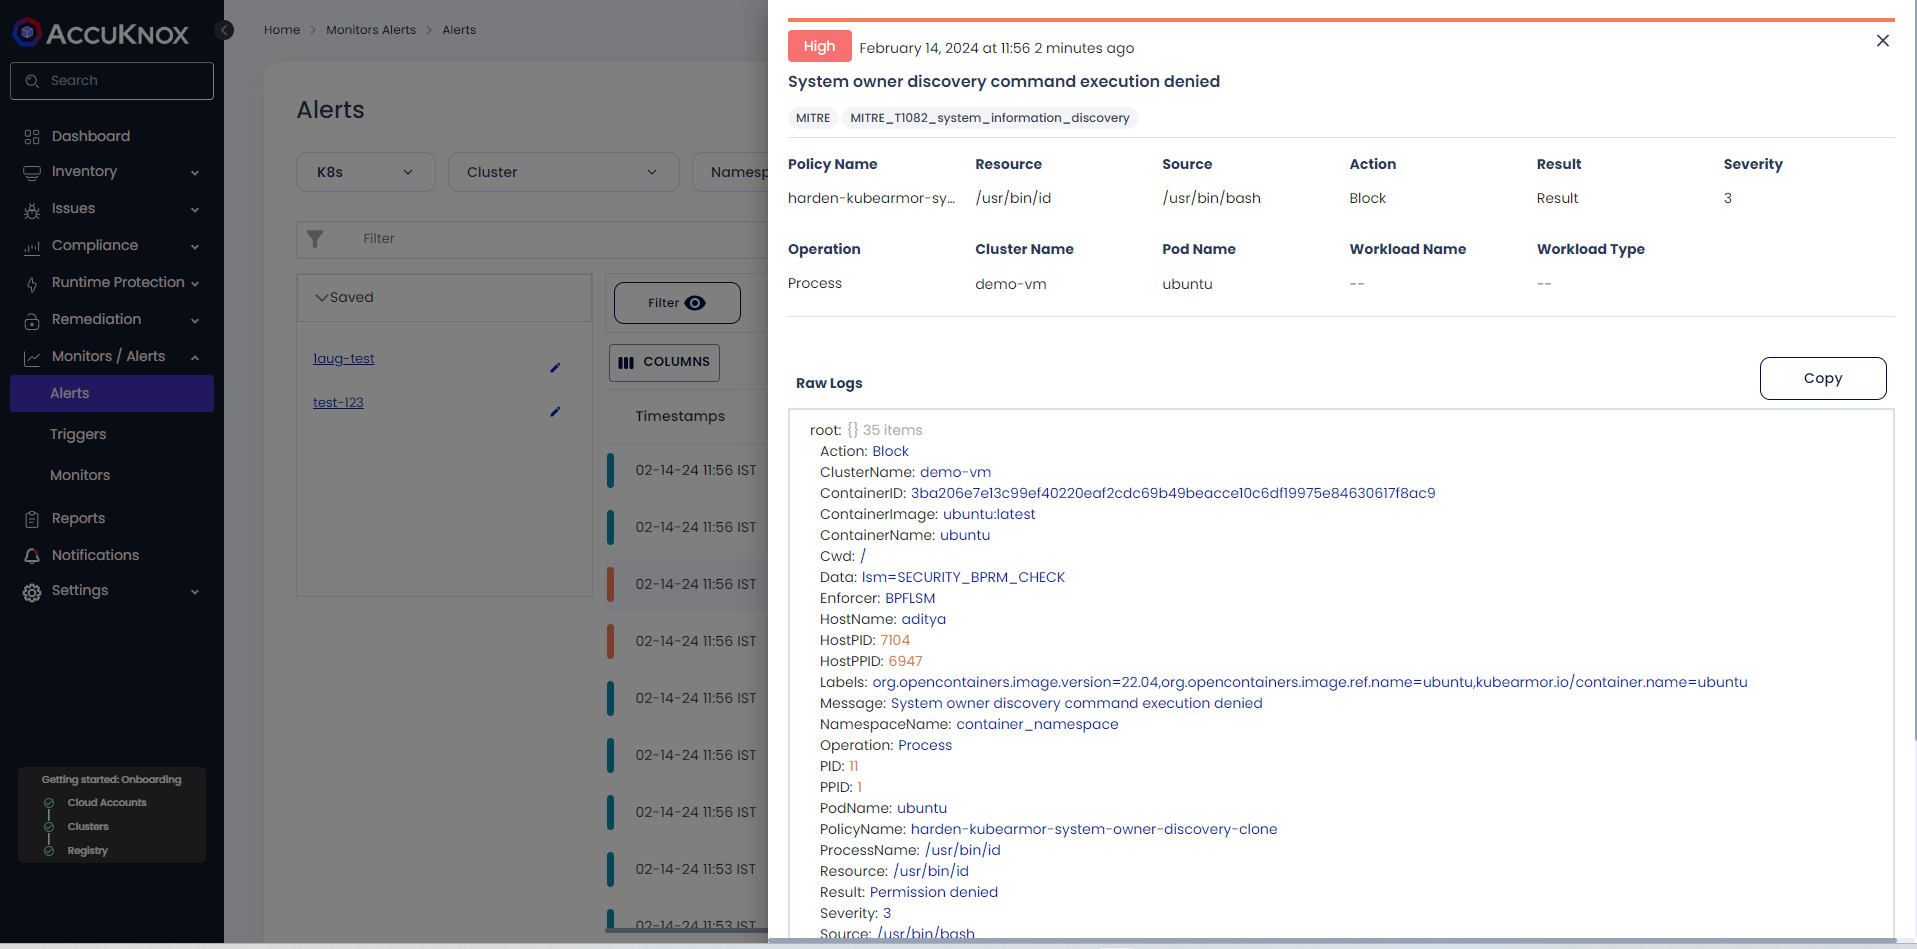The width and height of the screenshot is (1917, 949).
Task: Open the Compliance section
Action: tap(94, 245)
